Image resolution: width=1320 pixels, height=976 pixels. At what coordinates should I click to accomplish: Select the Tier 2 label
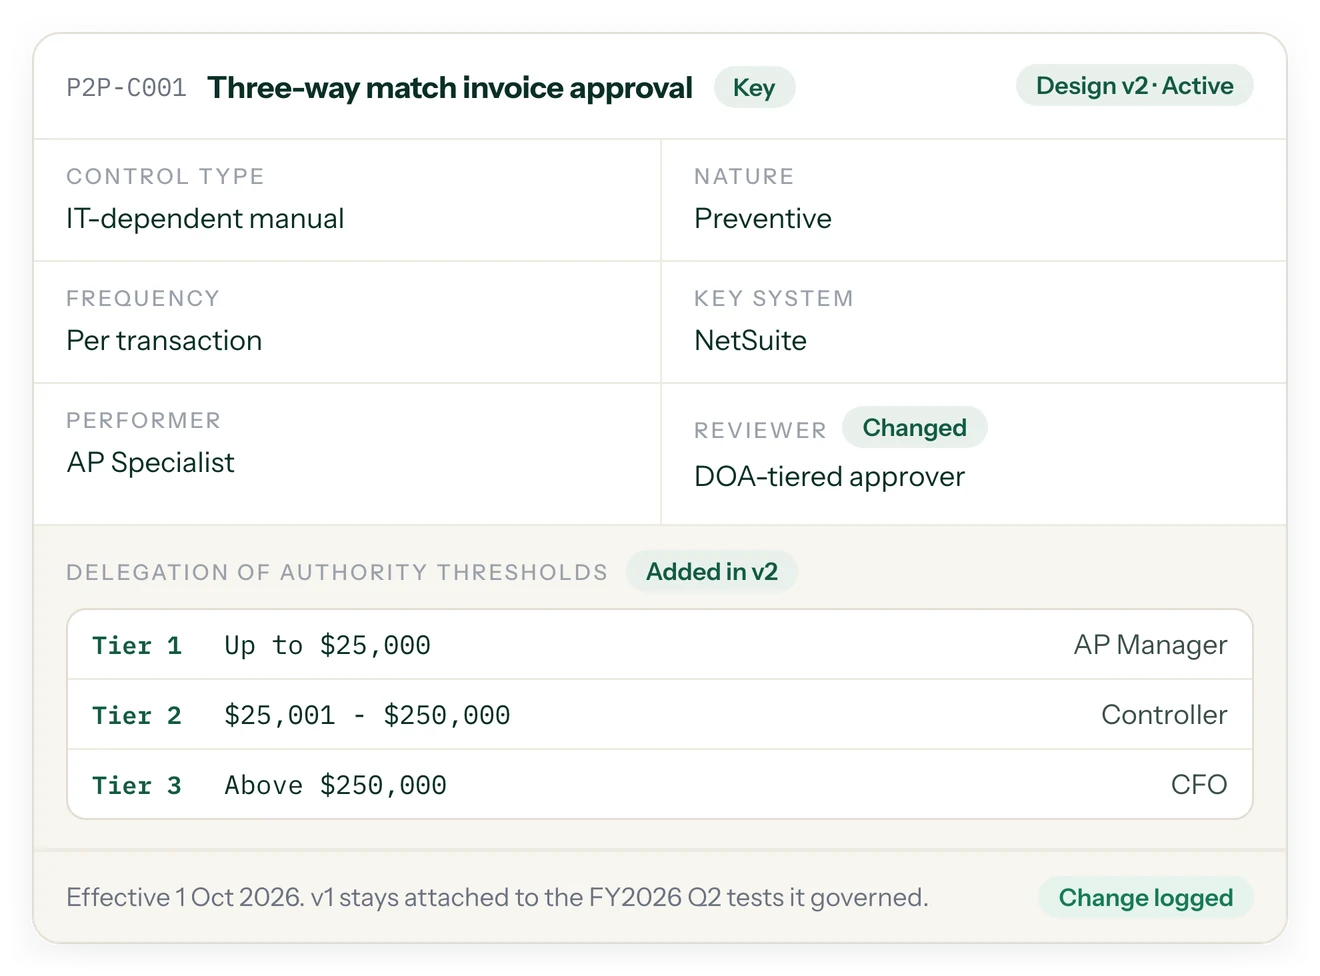[x=137, y=715]
